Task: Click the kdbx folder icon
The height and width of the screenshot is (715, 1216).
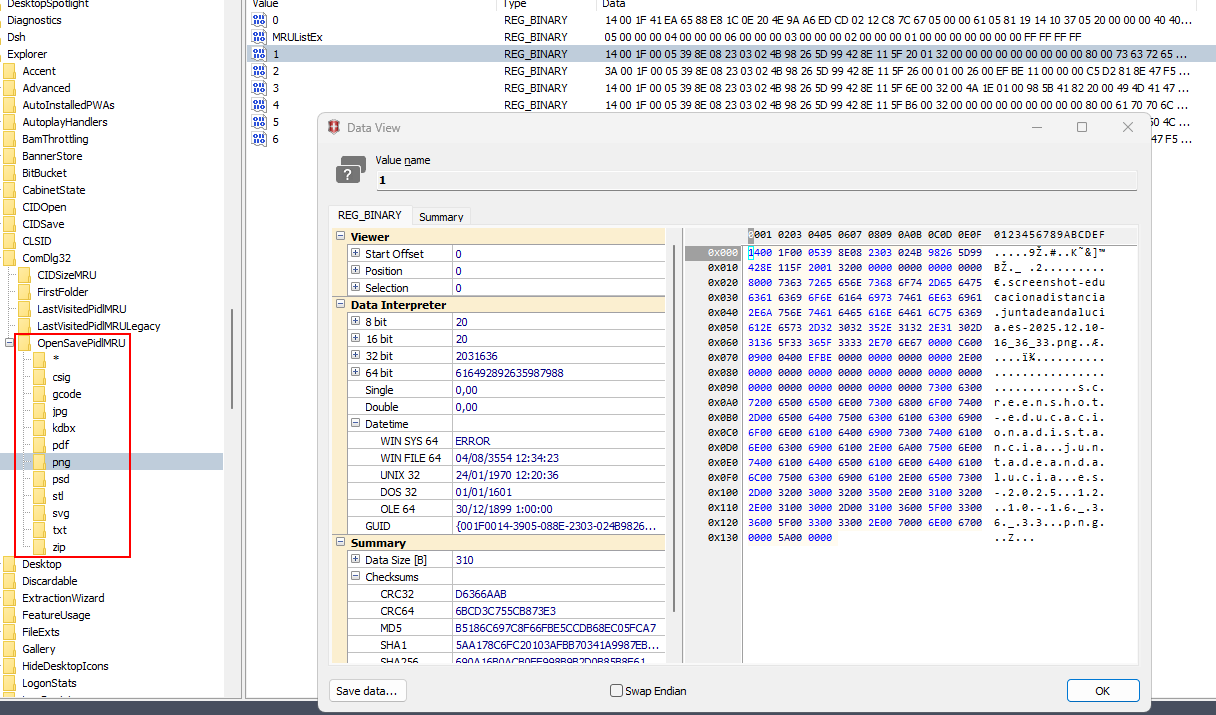Action: [x=39, y=428]
